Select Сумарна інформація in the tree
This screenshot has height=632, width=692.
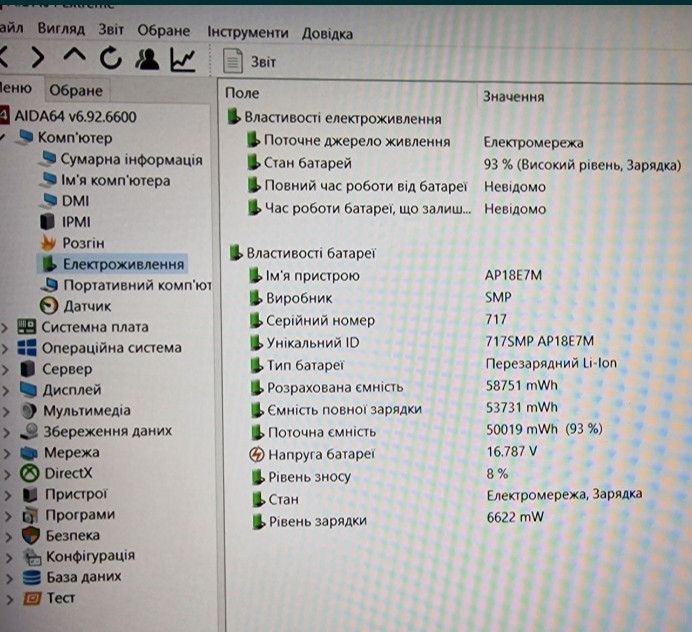[x=131, y=159]
